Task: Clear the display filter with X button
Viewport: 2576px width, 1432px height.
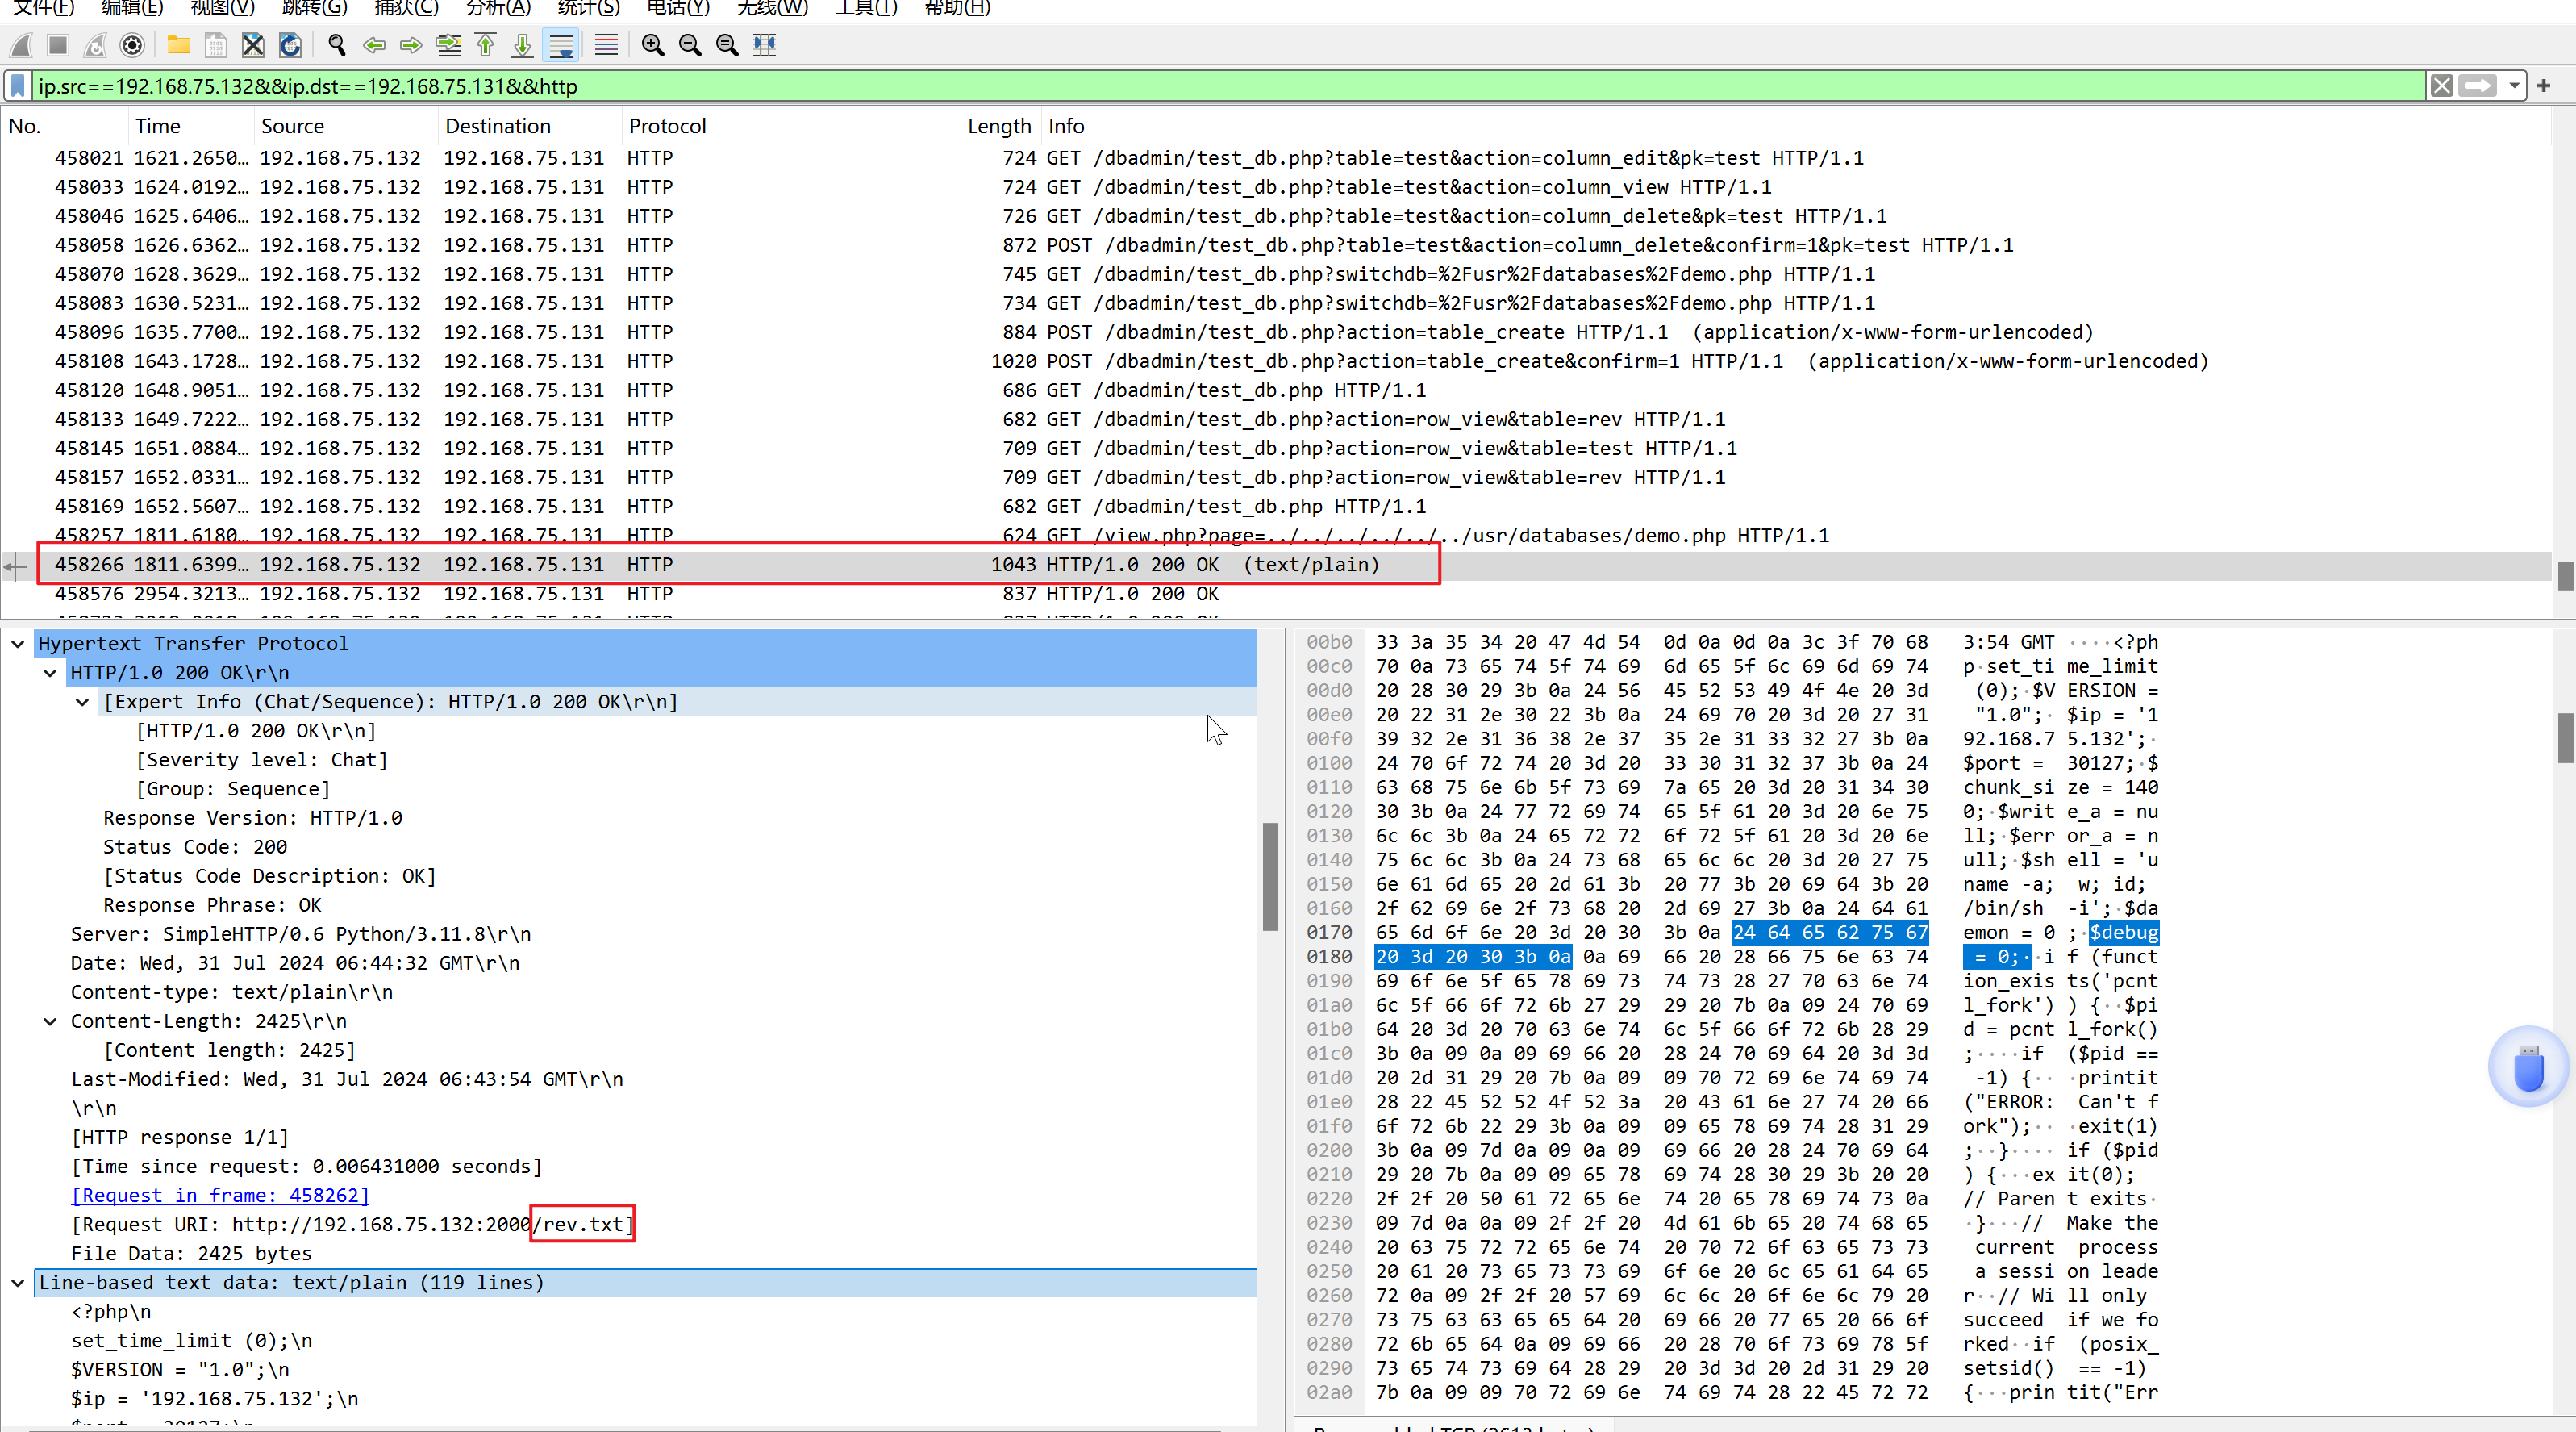Action: coord(2441,86)
